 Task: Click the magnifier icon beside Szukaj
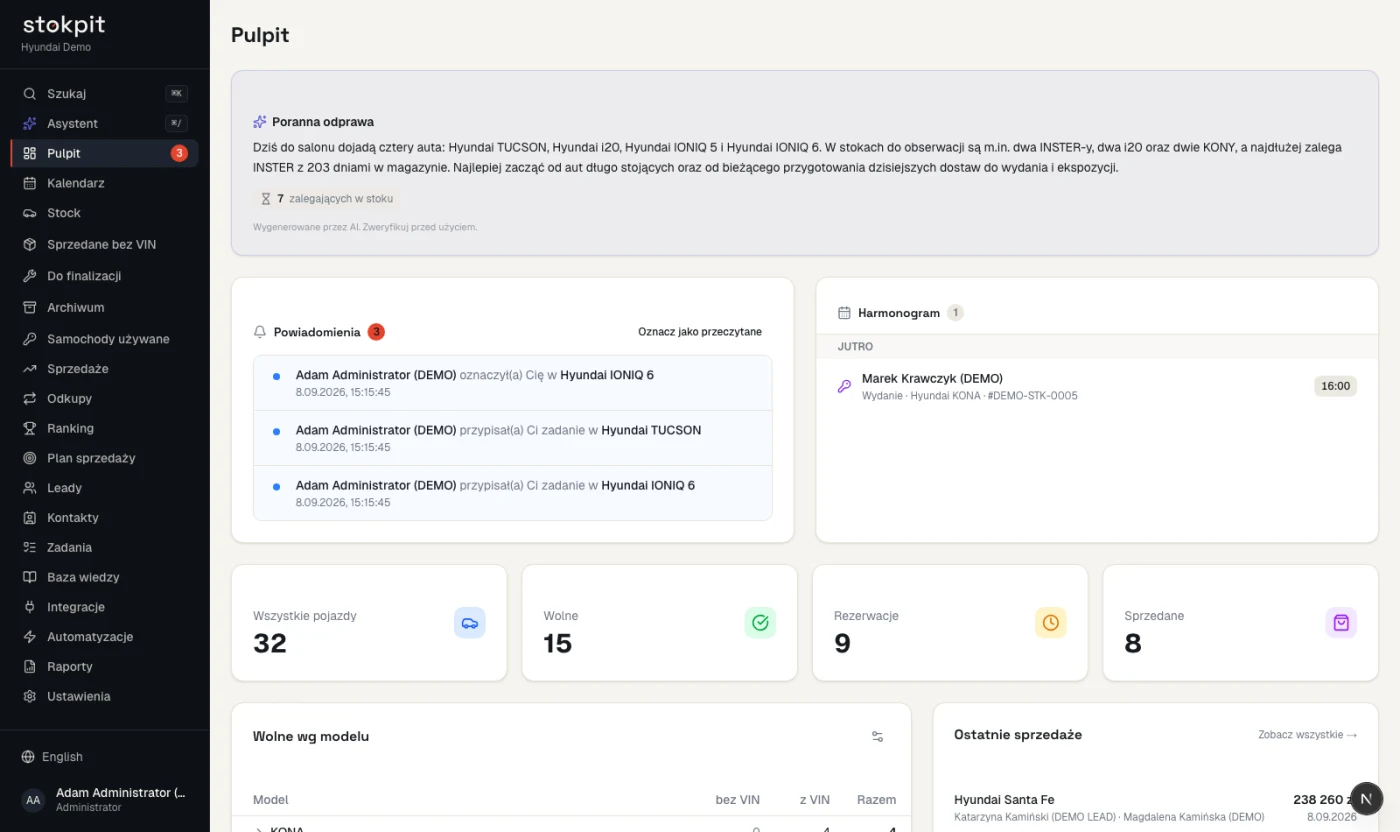click(29, 94)
